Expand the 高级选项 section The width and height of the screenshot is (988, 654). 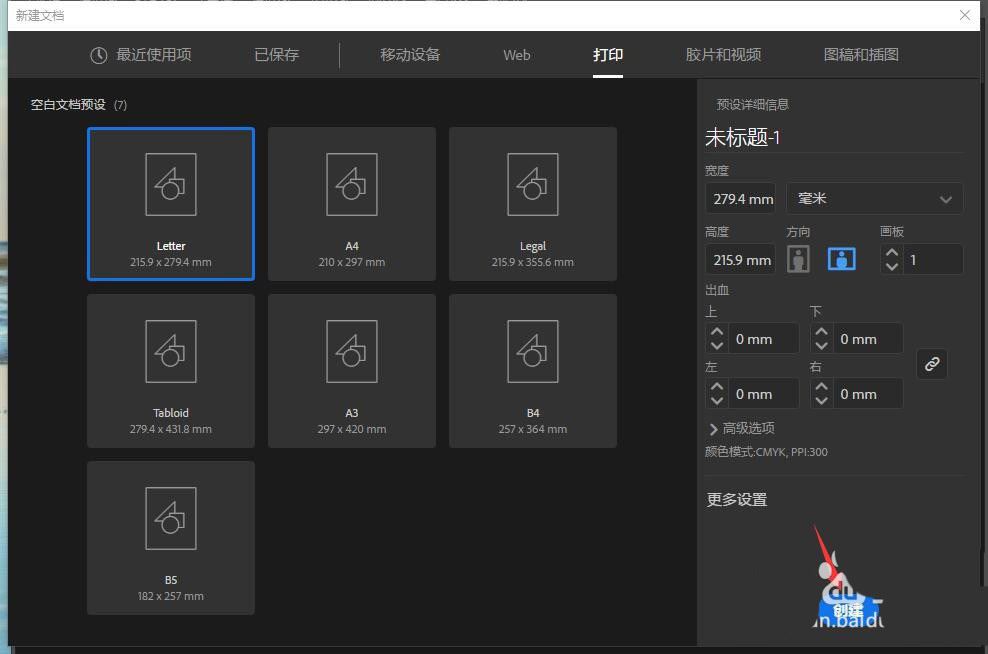pos(745,428)
